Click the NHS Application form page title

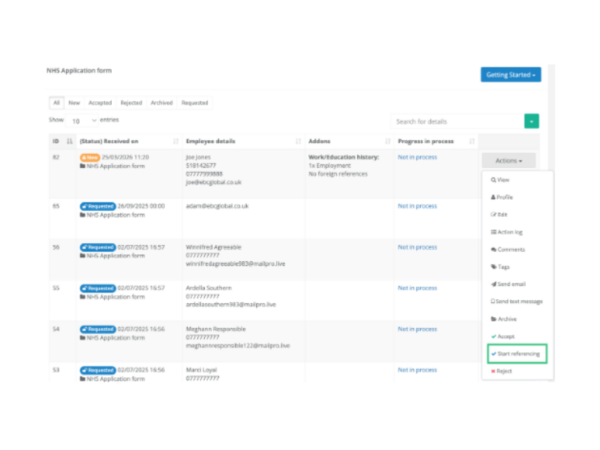pos(79,70)
